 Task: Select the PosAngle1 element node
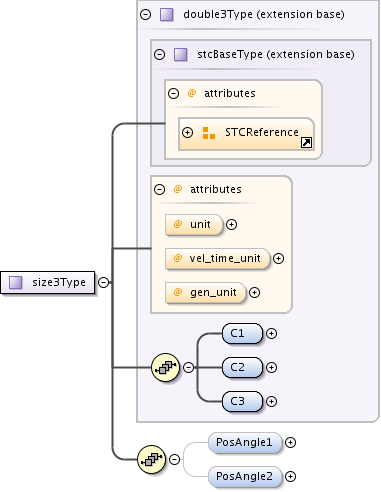click(x=245, y=443)
